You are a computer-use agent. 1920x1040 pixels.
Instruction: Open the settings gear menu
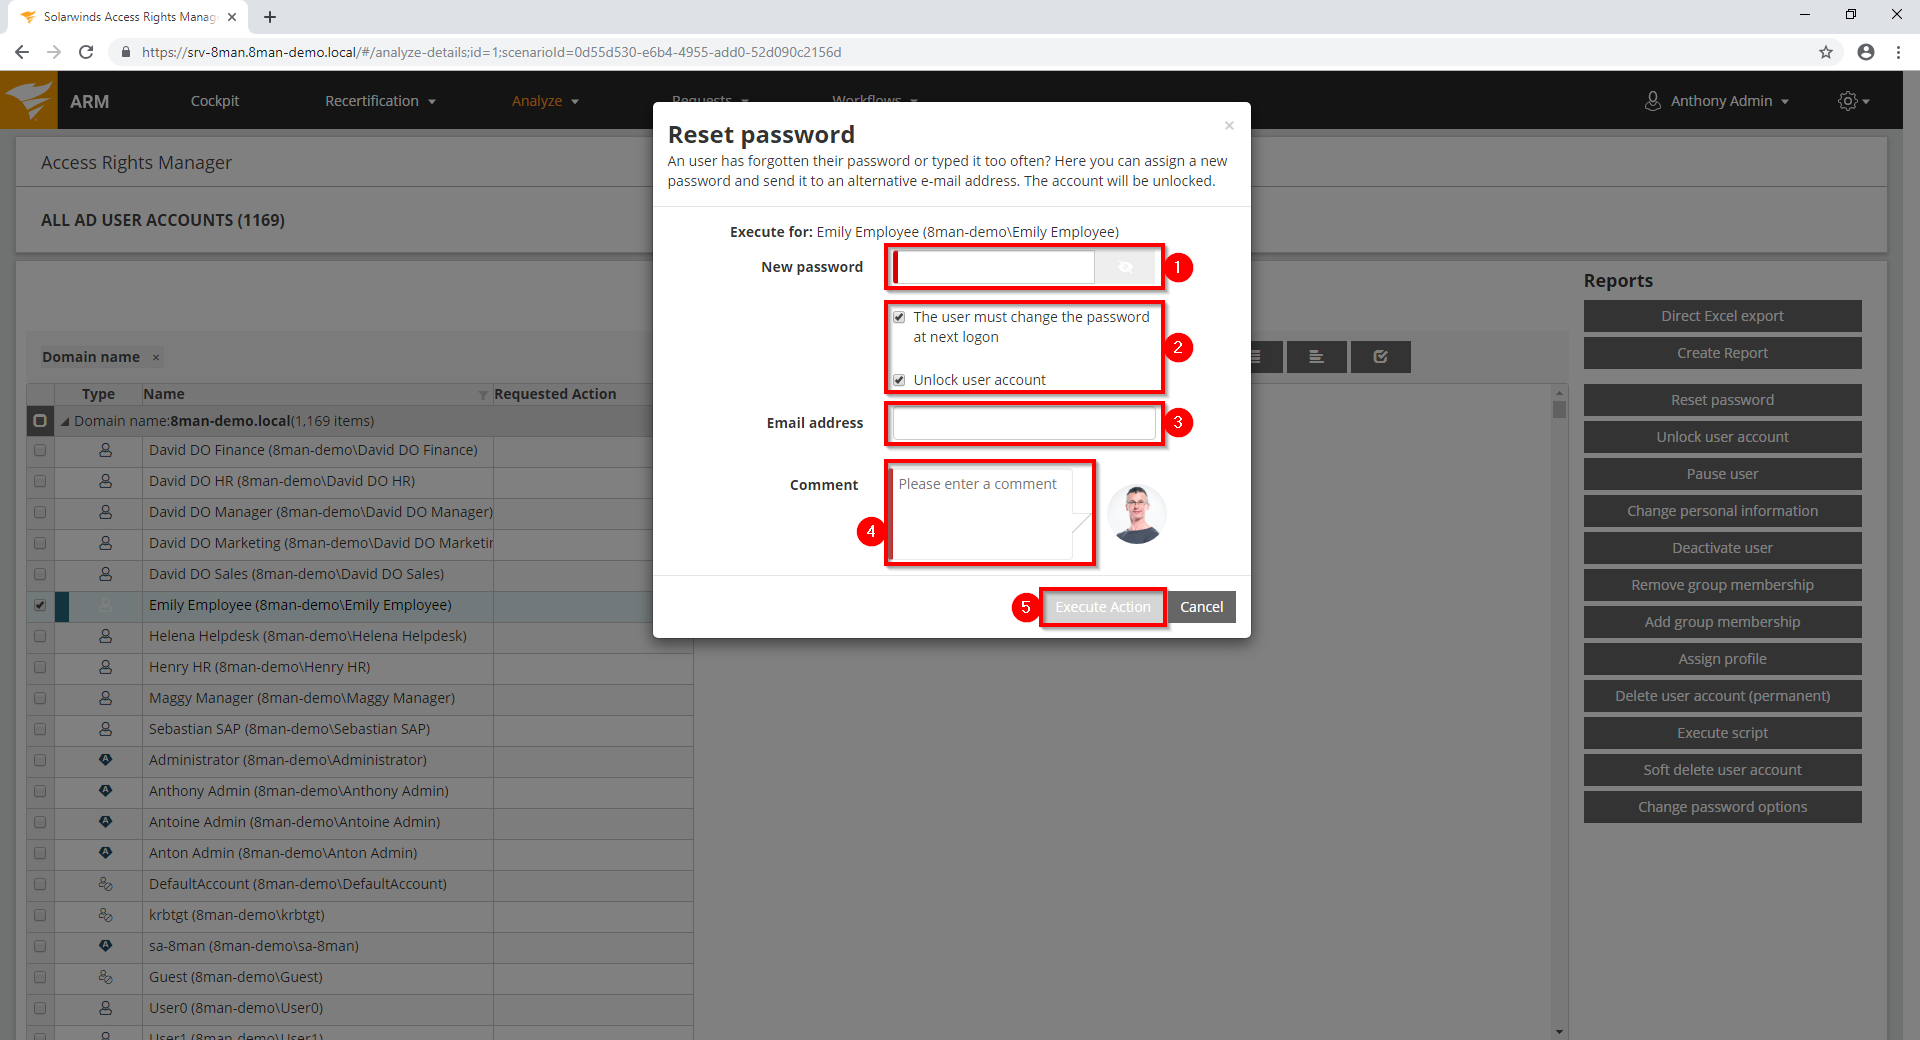click(1852, 101)
